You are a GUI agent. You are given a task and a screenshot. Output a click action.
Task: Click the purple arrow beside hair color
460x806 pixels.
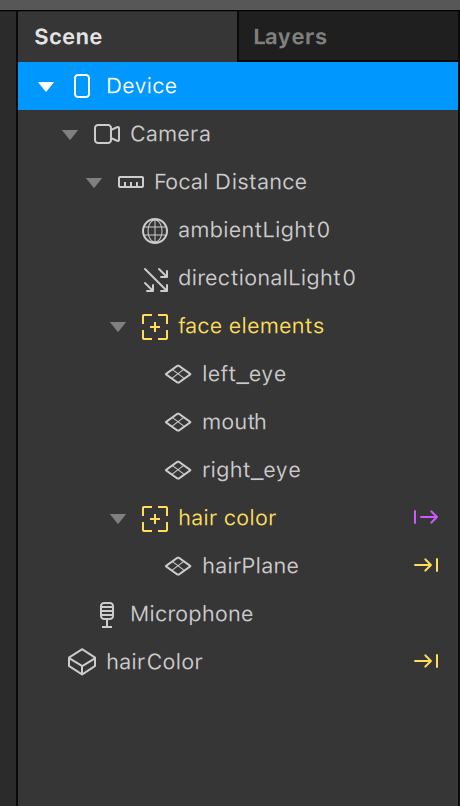[x=426, y=517]
